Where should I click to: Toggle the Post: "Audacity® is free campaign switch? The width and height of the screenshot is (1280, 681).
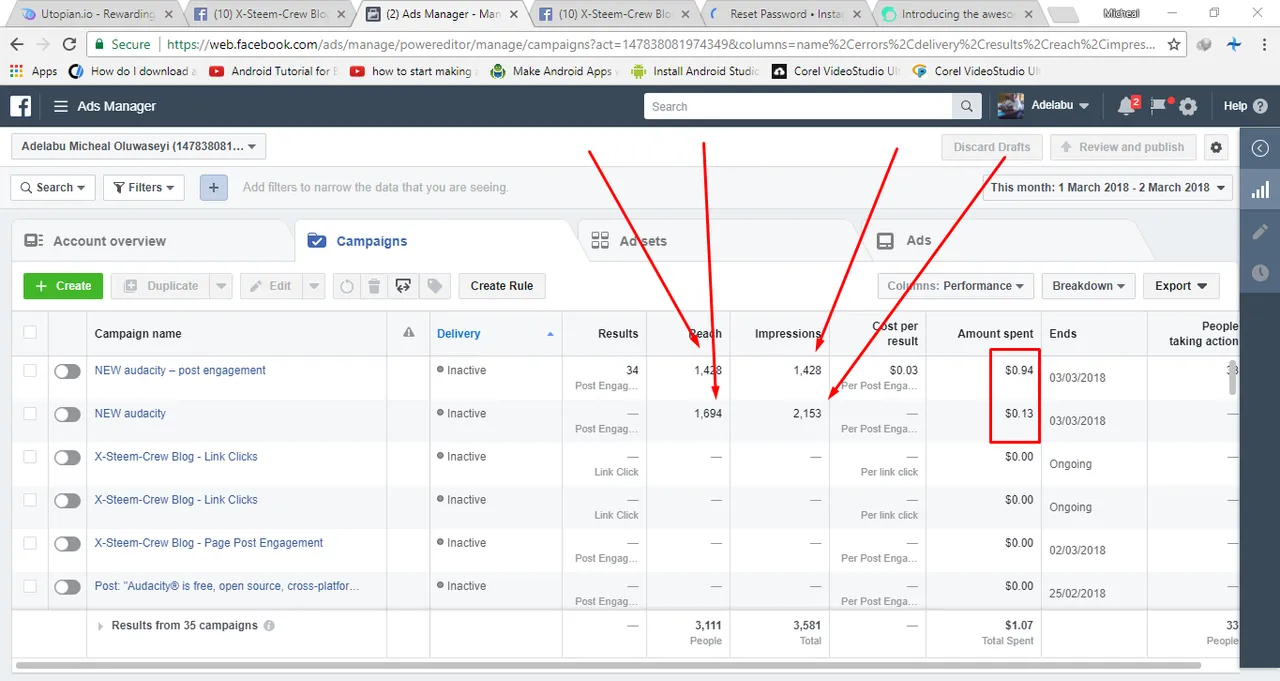point(67,587)
